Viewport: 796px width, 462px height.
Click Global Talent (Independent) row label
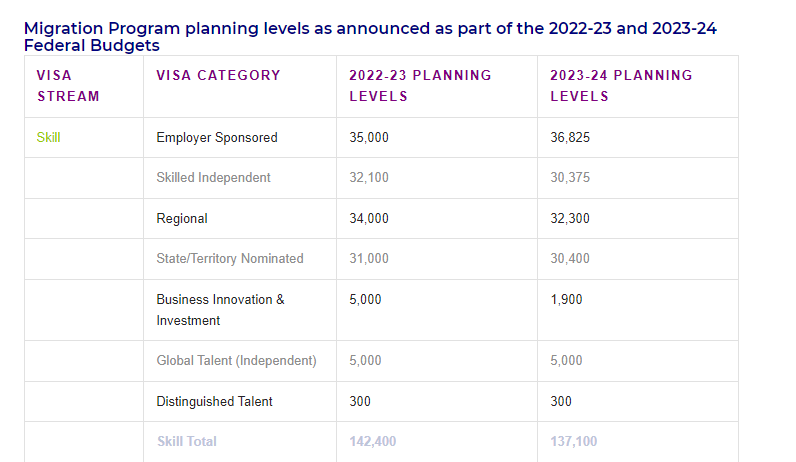(x=237, y=360)
